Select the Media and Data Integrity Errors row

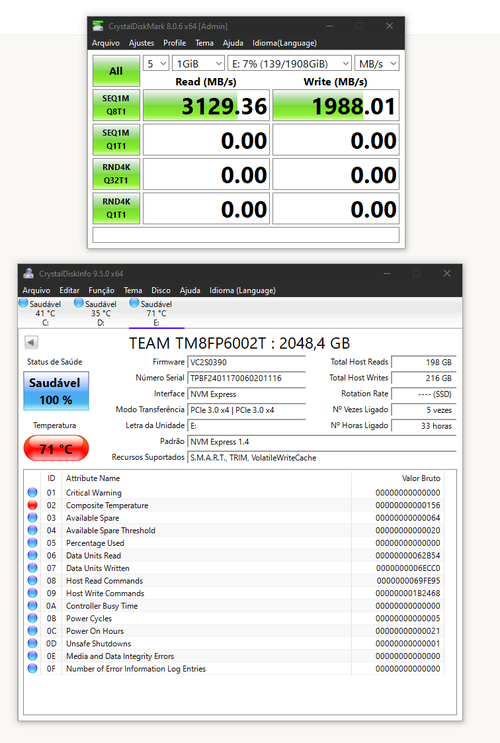[234, 656]
